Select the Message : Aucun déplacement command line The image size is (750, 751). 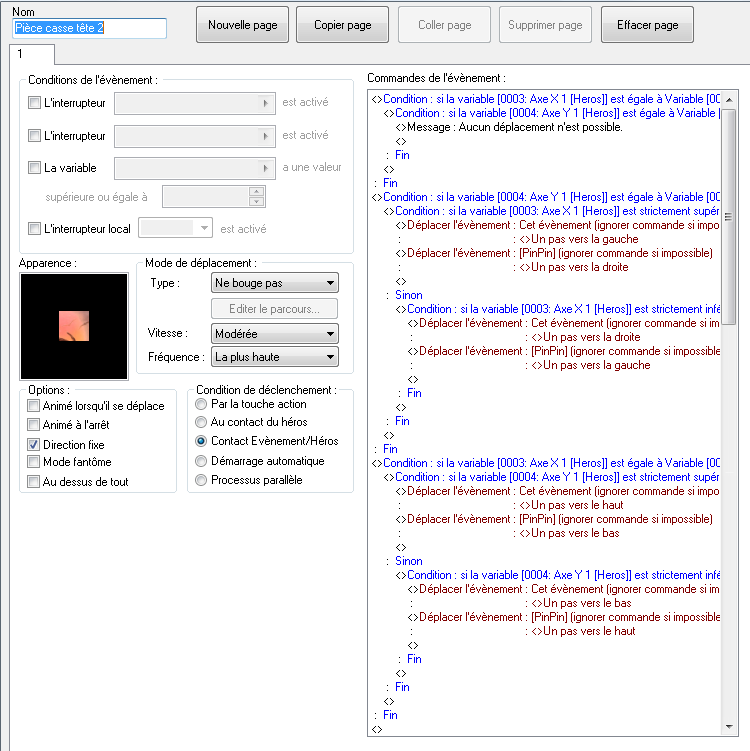[509, 127]
